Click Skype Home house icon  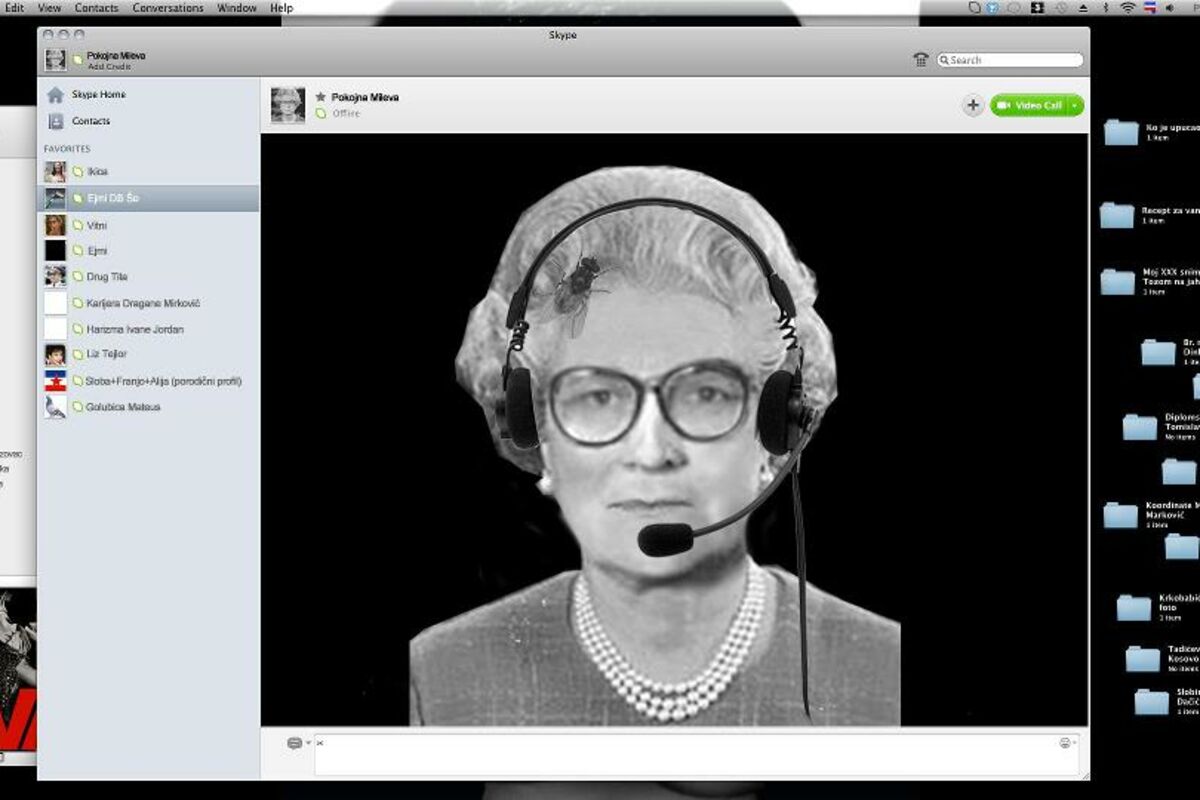click(x=55, y=95)
